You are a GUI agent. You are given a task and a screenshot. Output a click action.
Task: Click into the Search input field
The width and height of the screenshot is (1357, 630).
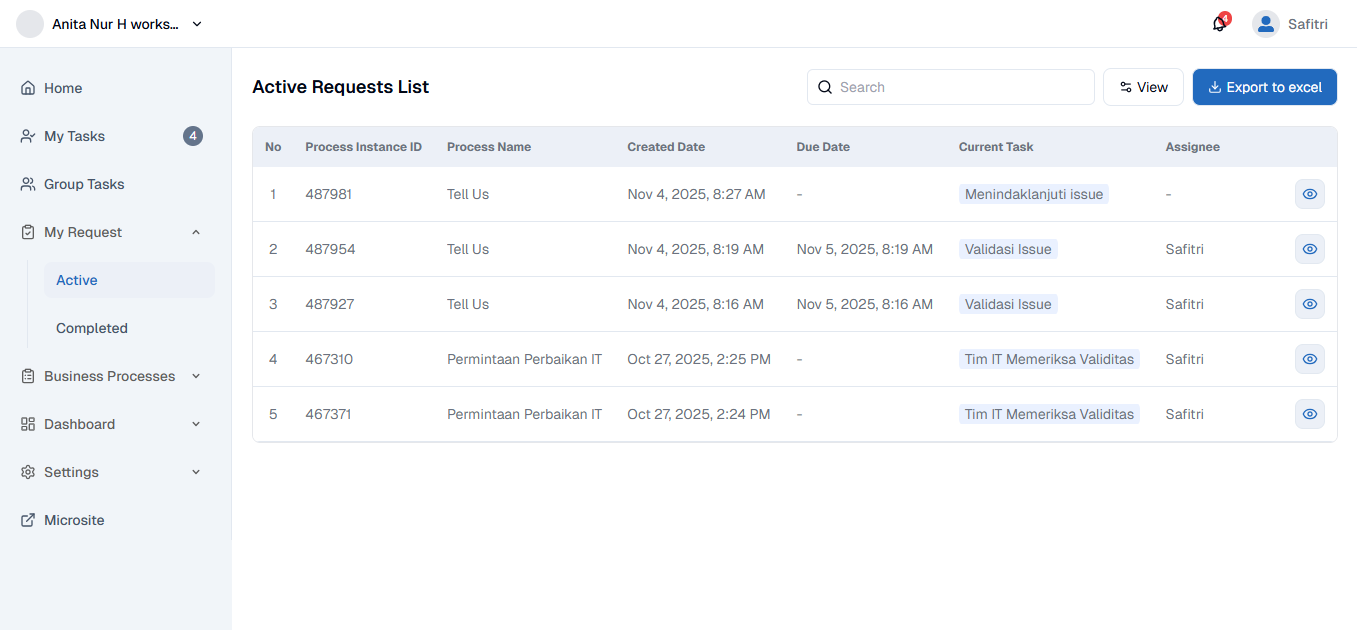click(960, 87)
